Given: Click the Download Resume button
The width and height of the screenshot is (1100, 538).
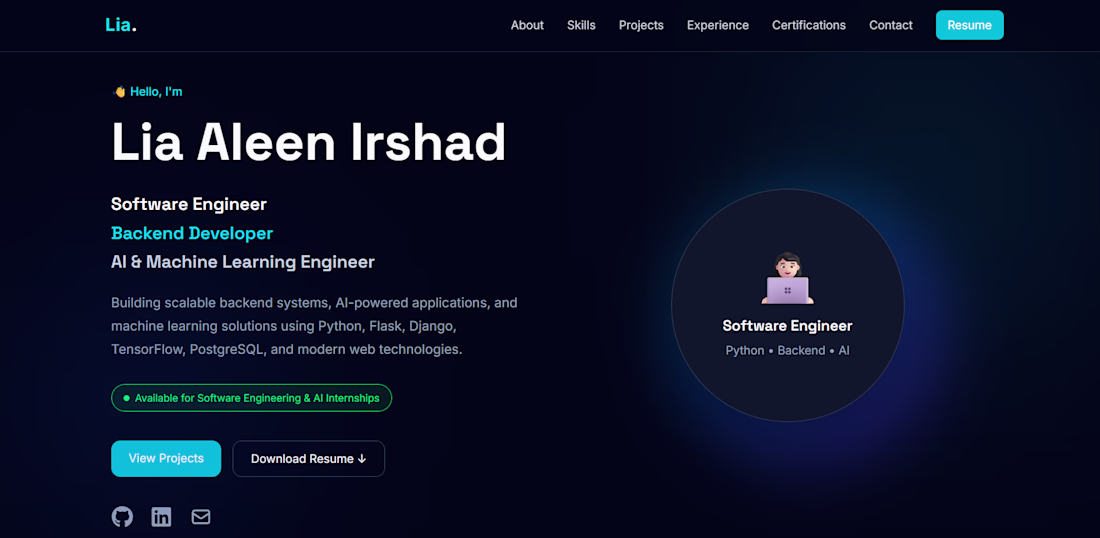Looking at the screenshot, I should (309, 459).
